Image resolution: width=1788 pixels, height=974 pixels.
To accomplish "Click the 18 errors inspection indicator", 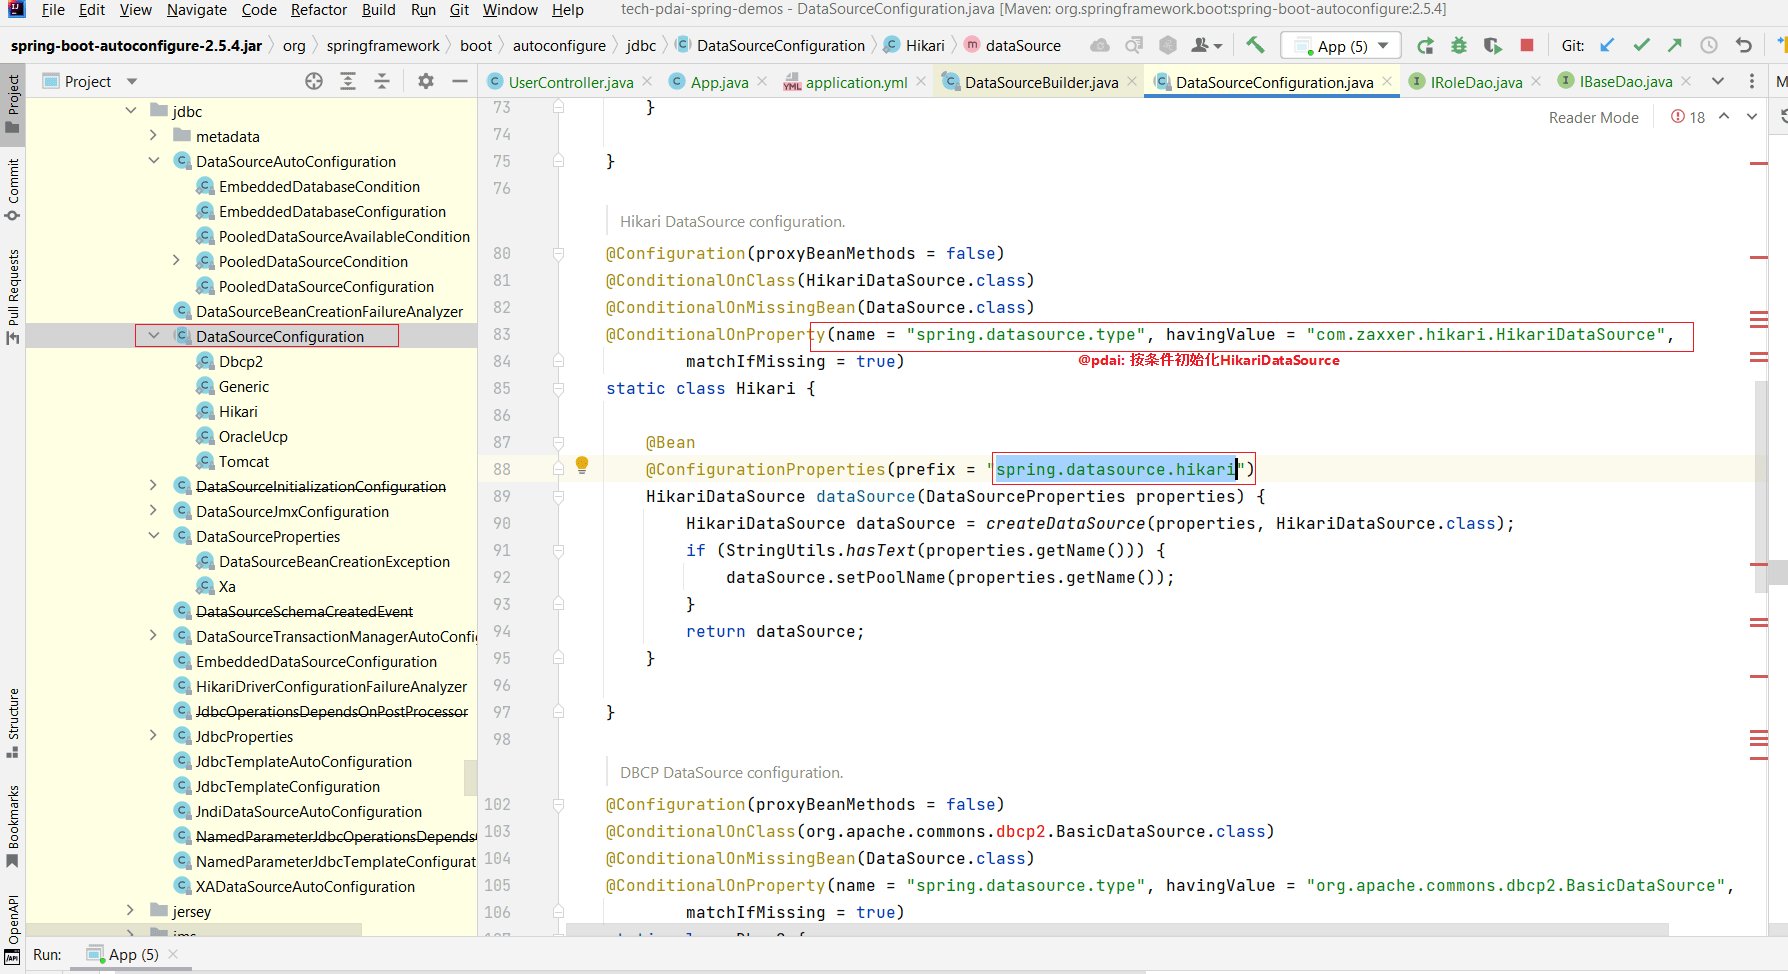I will [x=1688, y=118].
